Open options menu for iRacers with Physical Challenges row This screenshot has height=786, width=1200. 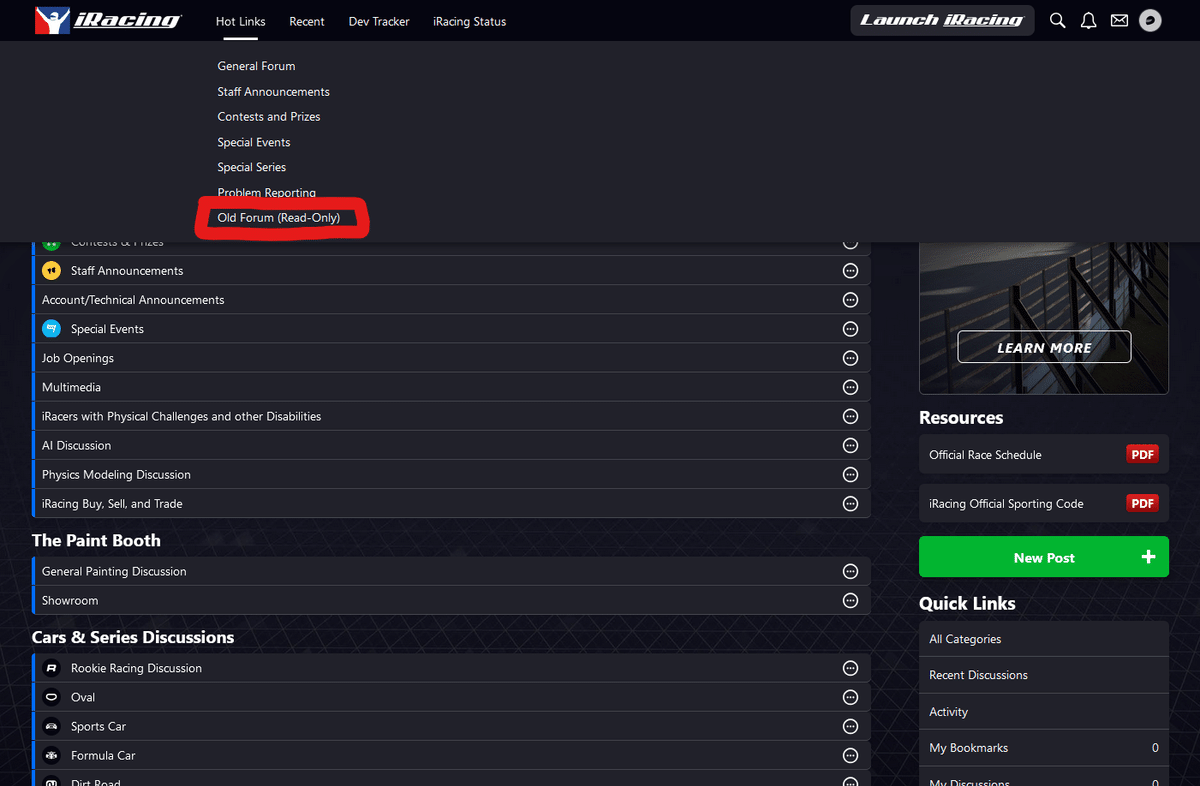(x=850, y=416)
